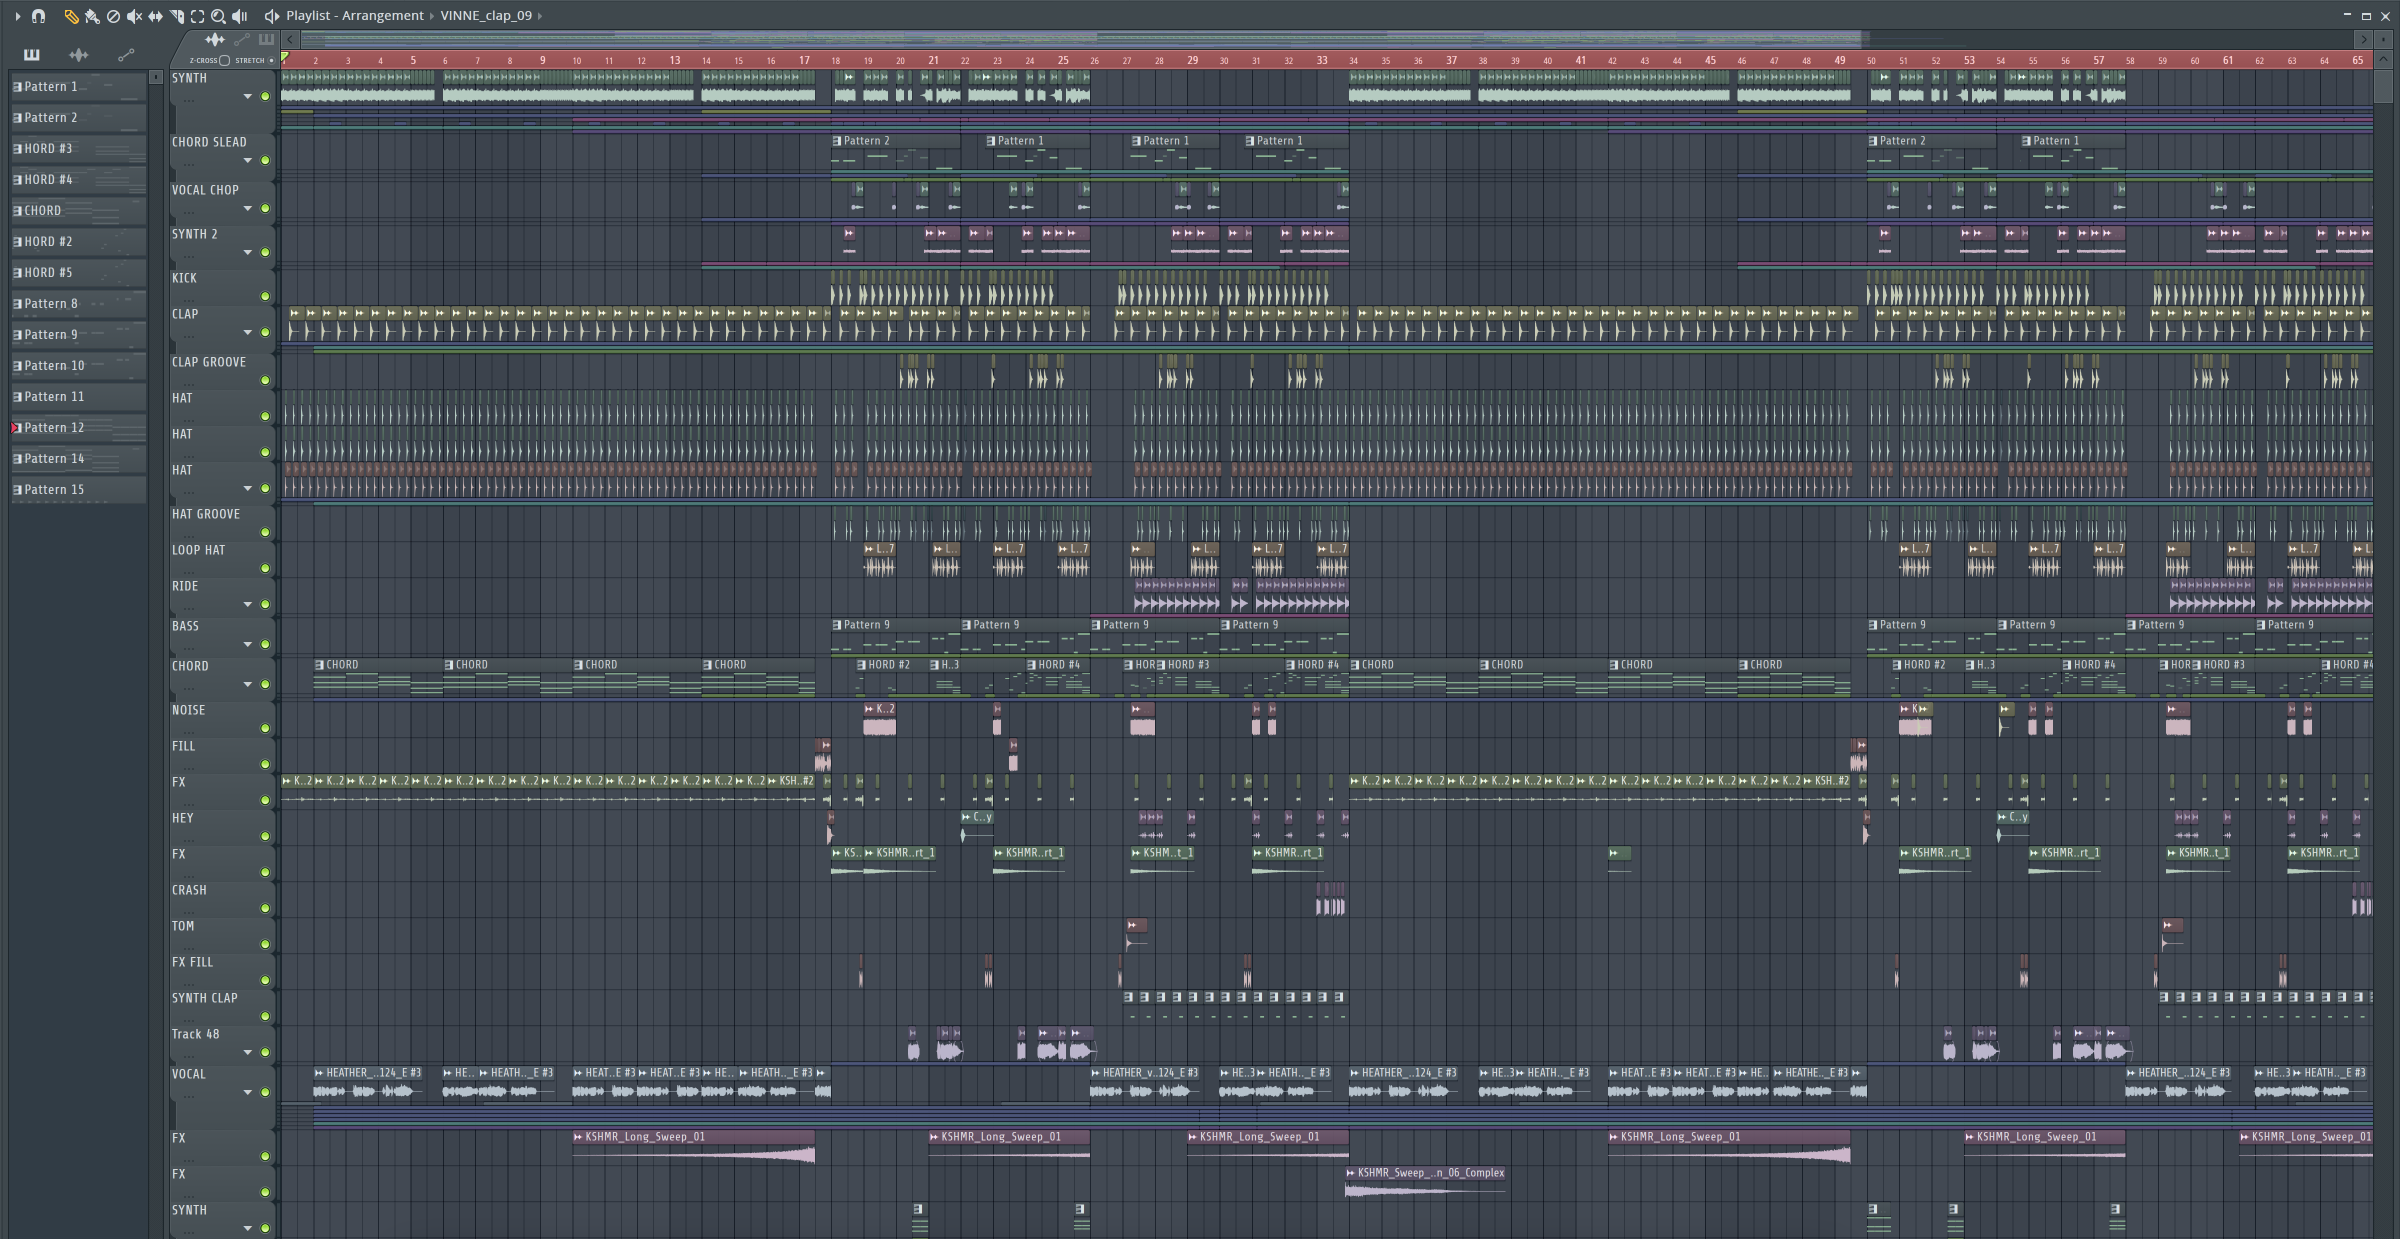Image resolution: width=2400 pixels, height=1239 pixels.
Task: Open the Playlist - Arrangement menu
Action: pos(355,16)
